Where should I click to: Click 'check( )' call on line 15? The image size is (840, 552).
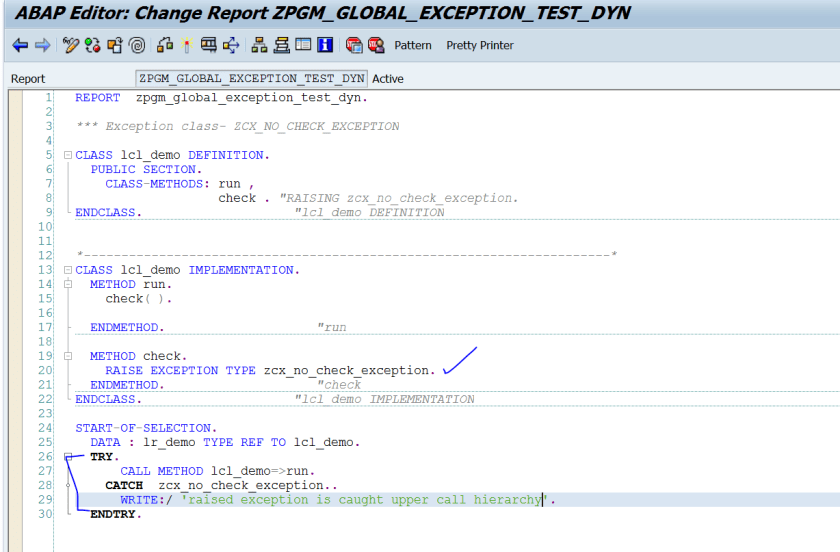135,299
